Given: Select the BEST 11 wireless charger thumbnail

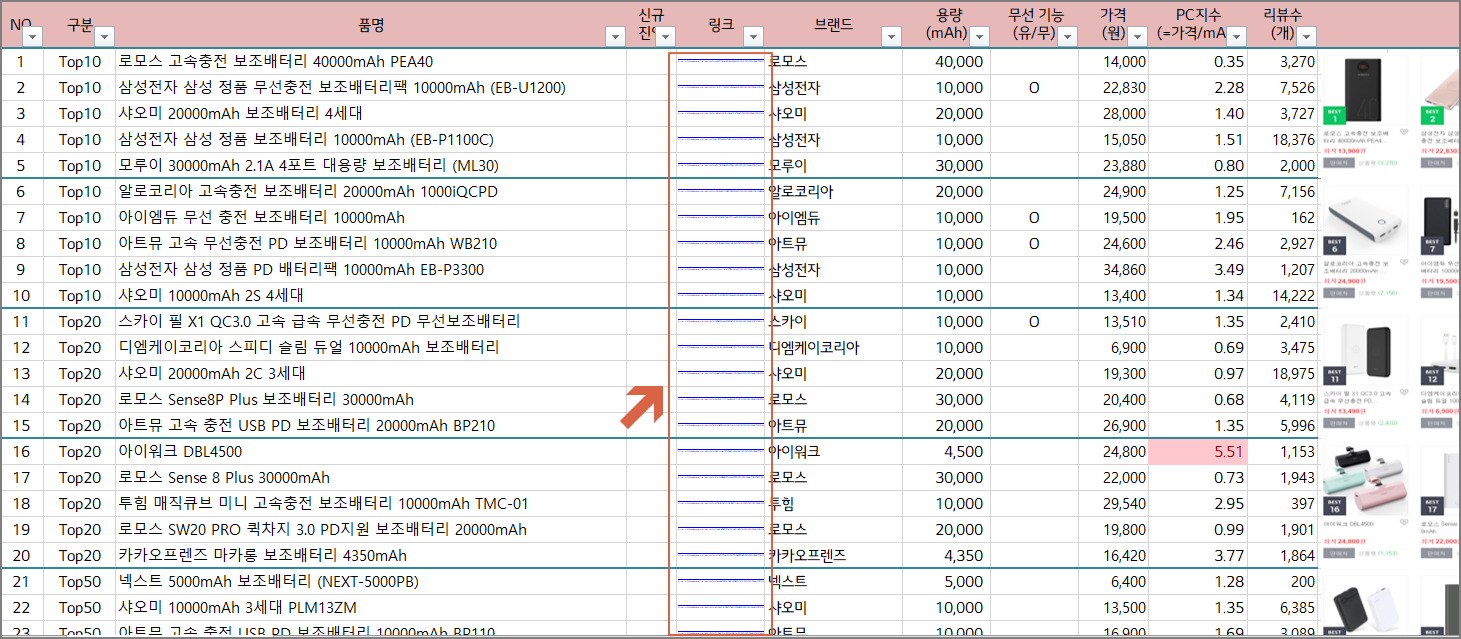Looking at the screenshot, I should (1364, 352).
